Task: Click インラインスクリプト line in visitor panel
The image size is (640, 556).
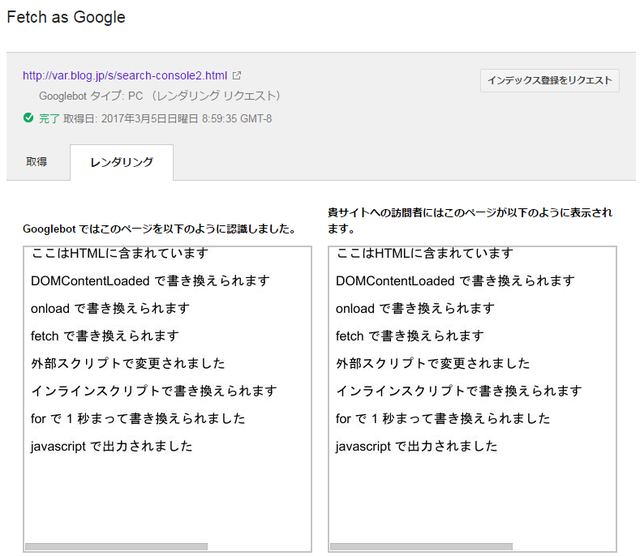Action: (459, 391)
